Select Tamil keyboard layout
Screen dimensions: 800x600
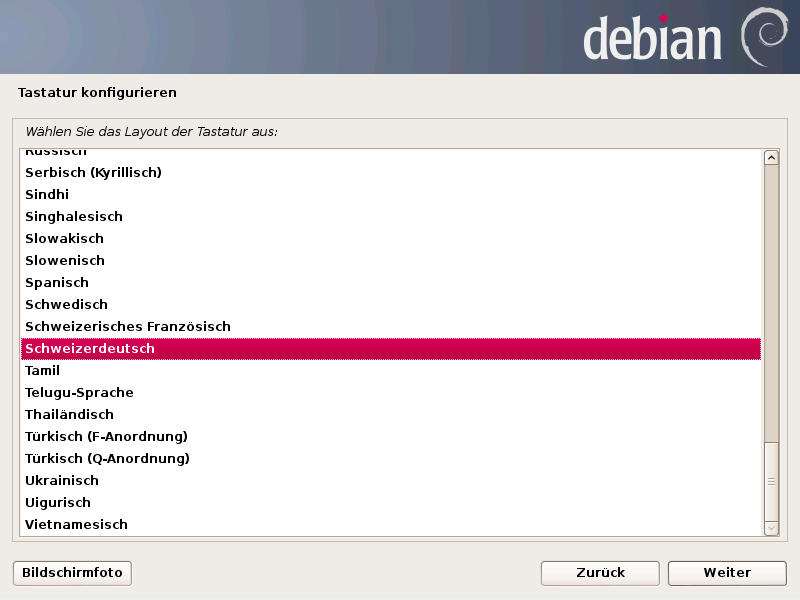tap(42, 370)
